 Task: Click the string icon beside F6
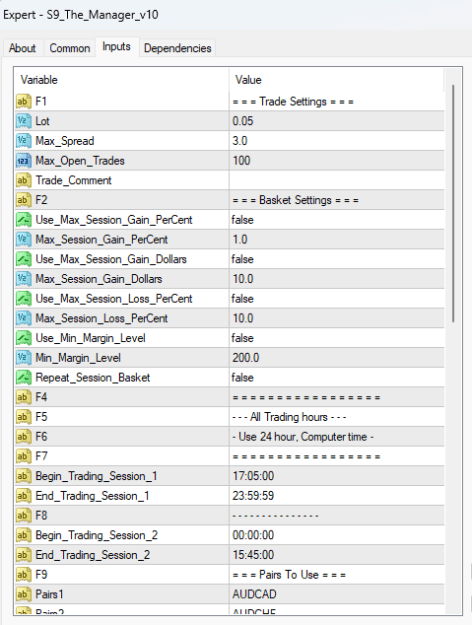click(x=24, y=436)
